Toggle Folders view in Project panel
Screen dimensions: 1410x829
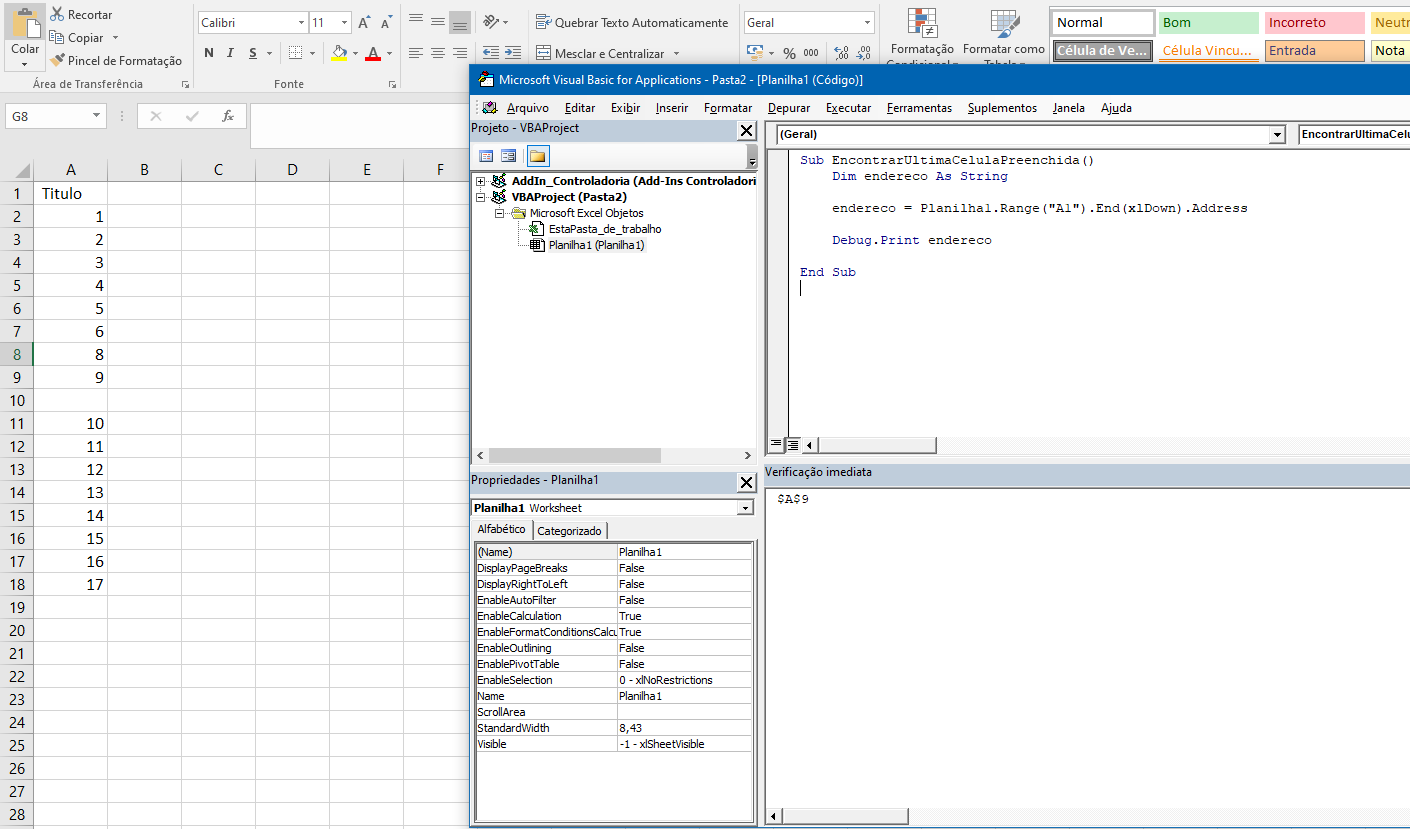tap(538, 156)
